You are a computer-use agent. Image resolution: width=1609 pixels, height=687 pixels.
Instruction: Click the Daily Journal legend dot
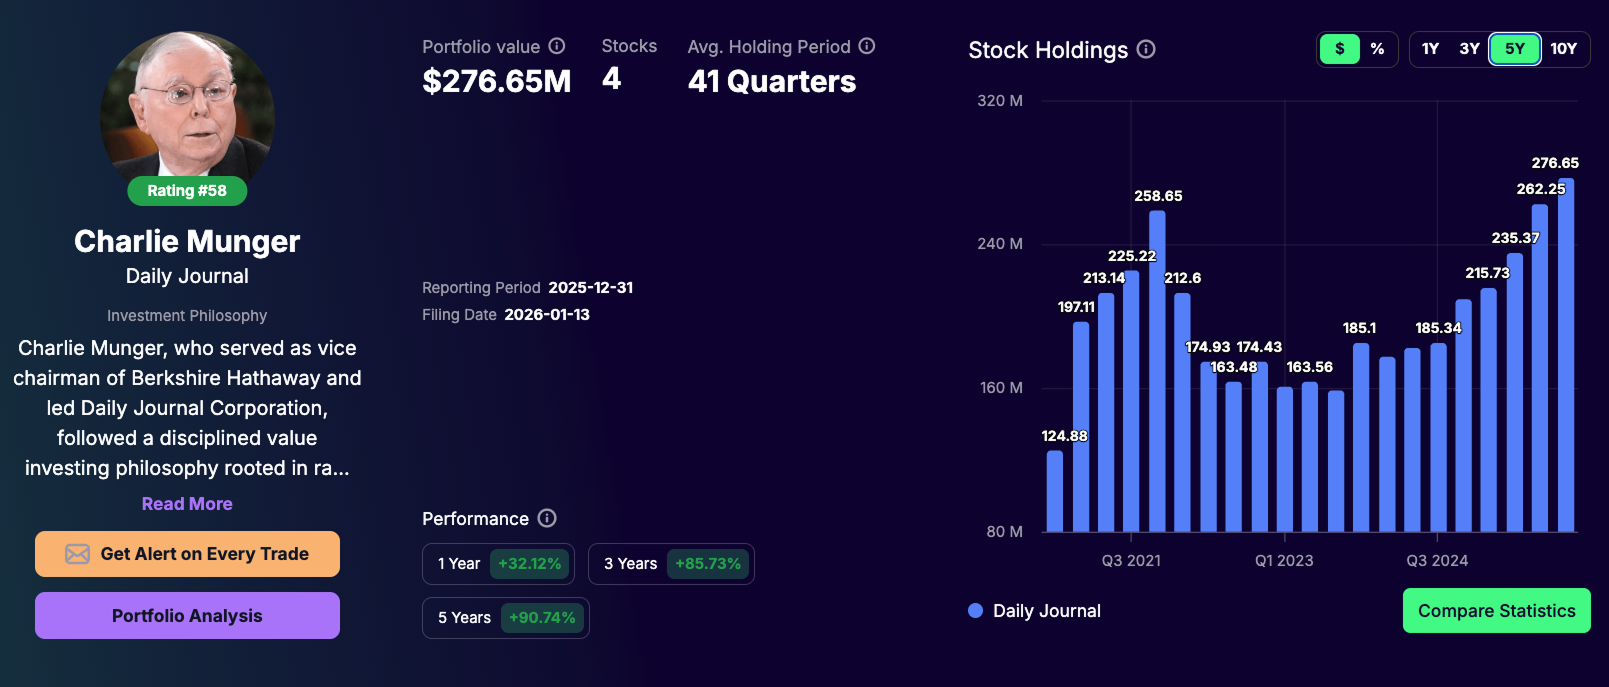(976, 611)
